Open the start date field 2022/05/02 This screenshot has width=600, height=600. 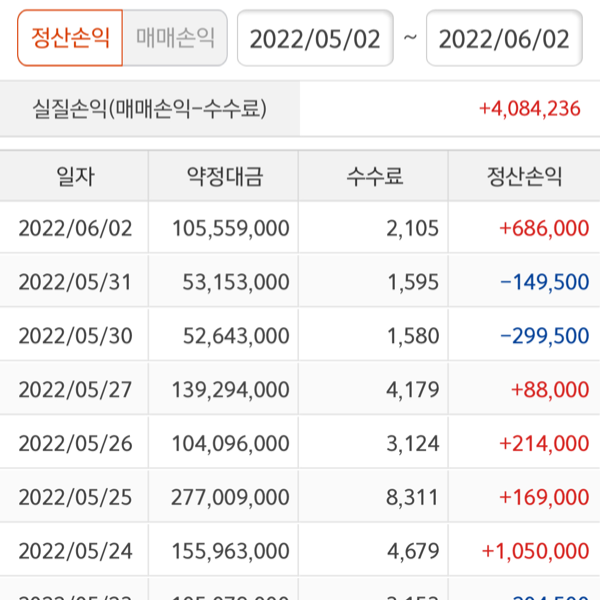click(315, 39)
